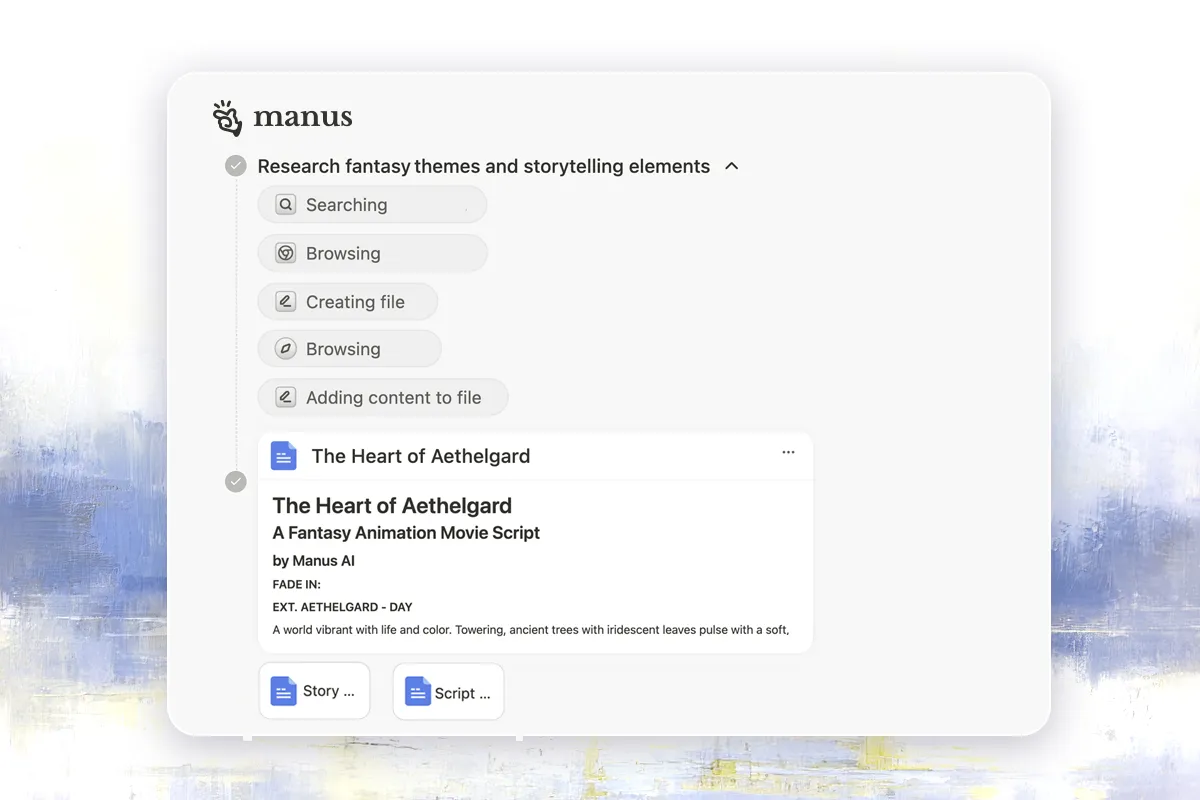This screenshot has height=800, width=1200.
Task: Open the Searching step pill
Action: pos(372,205)
